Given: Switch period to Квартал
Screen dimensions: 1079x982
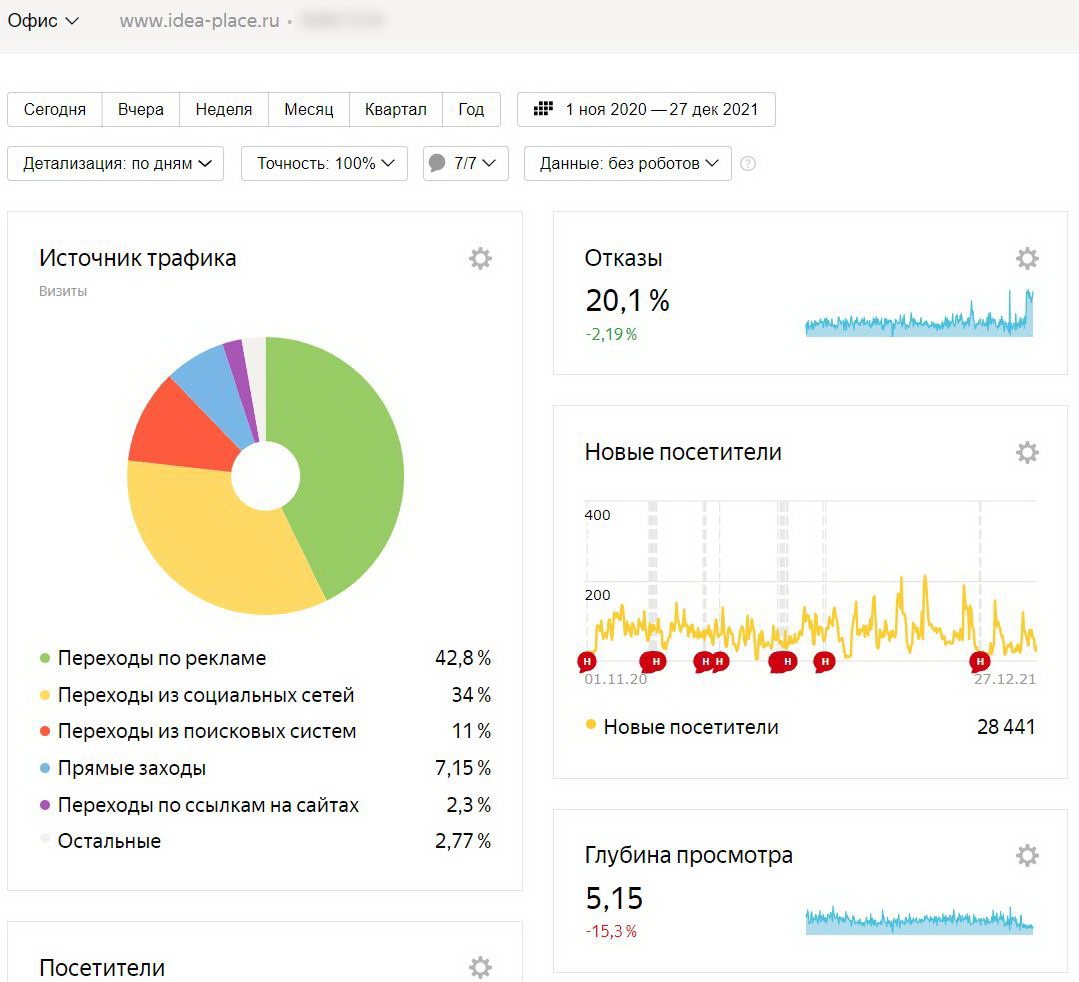Looking at the screenshot, I should pos(396,109).
